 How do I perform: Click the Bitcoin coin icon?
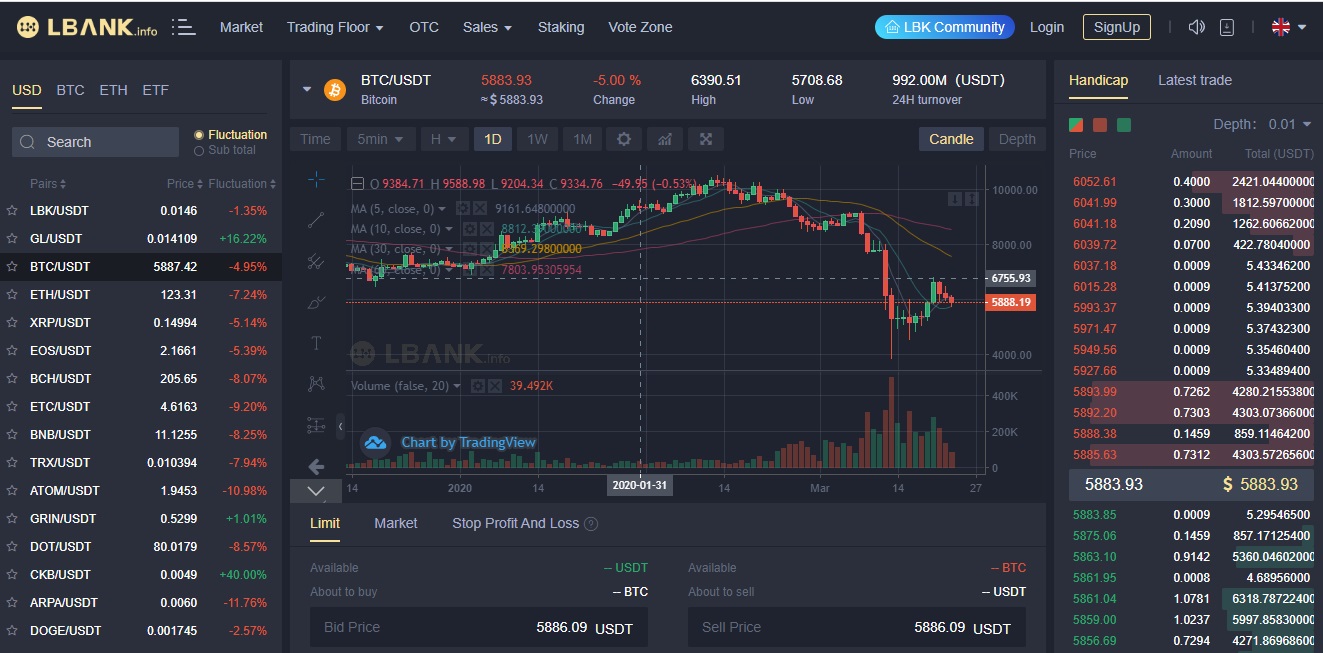334,90
